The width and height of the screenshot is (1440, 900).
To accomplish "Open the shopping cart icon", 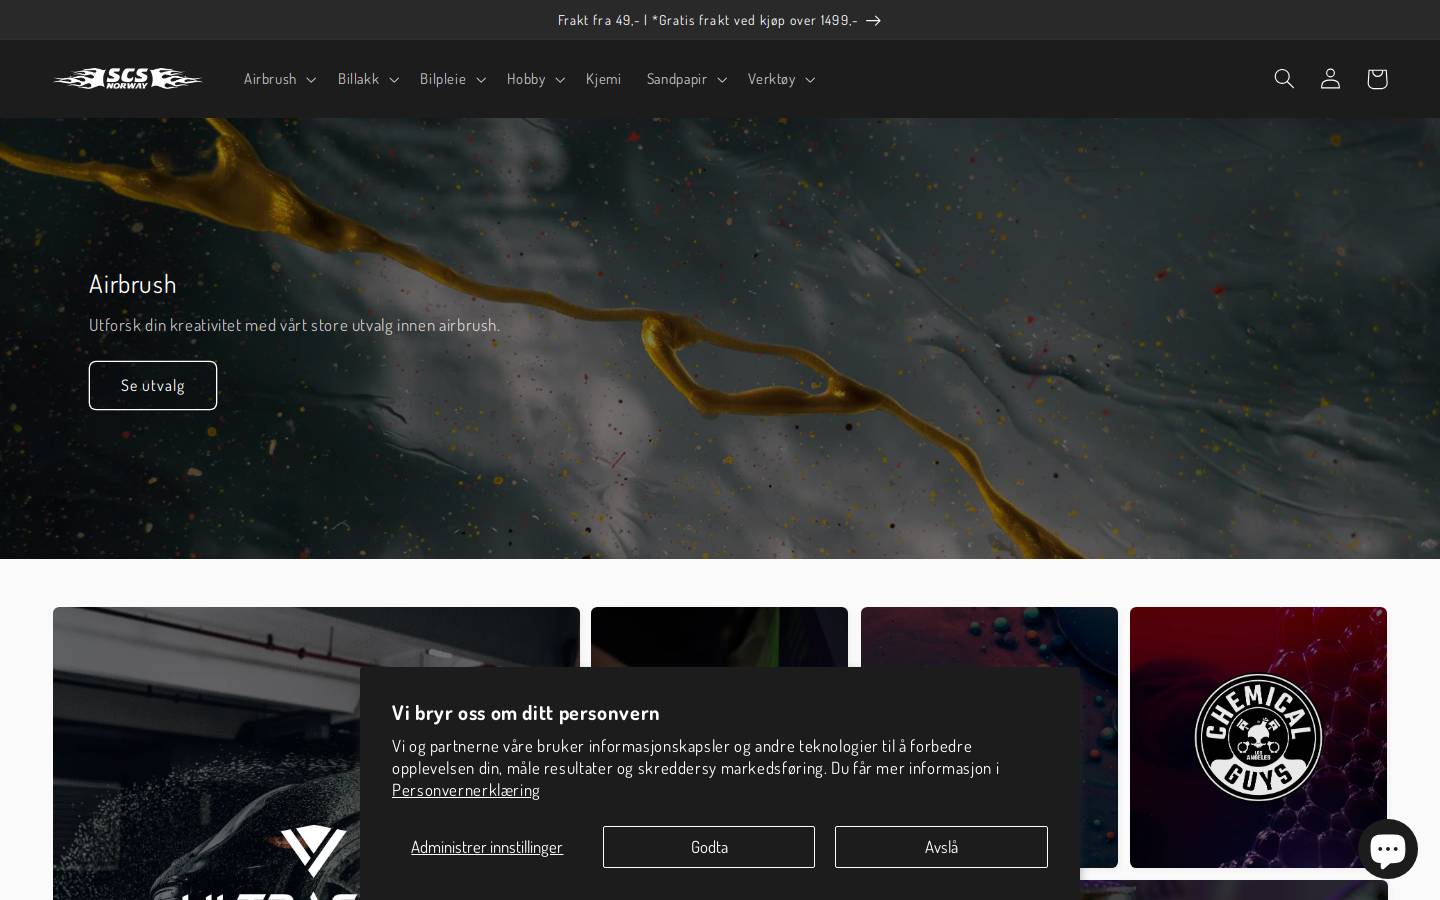I will (x=1377, y=79).
